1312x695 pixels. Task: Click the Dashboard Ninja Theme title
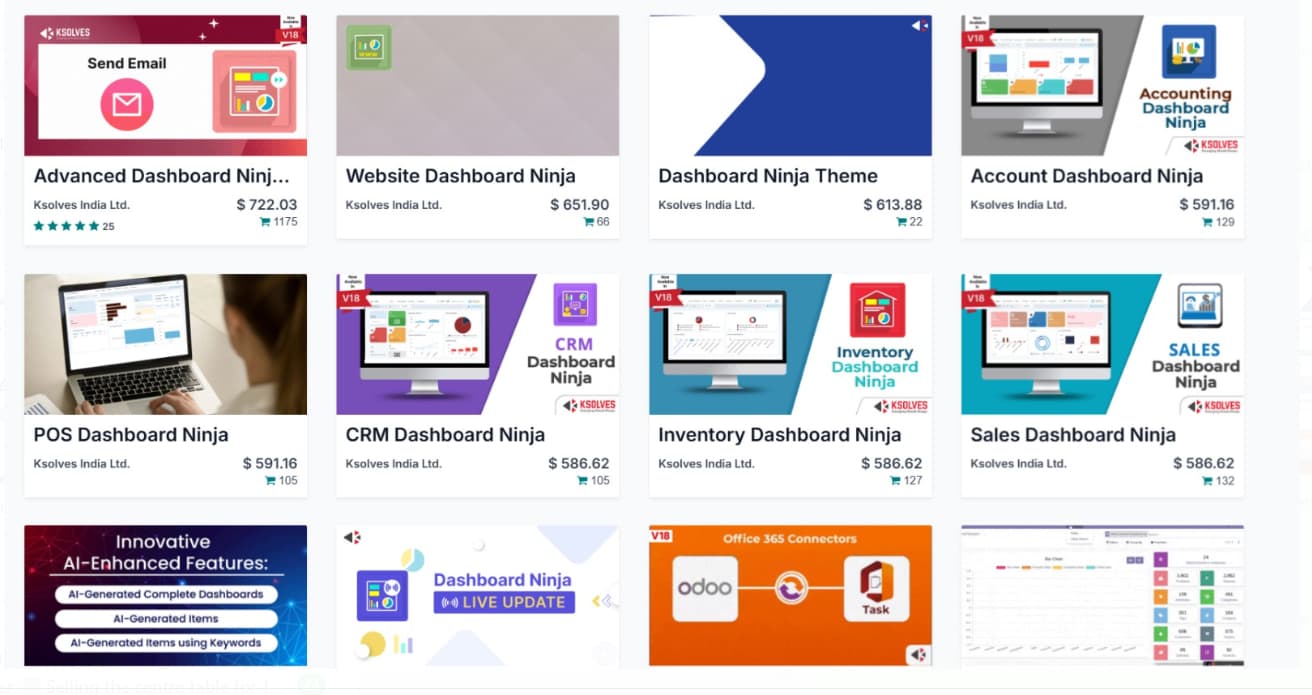point(768,176)
